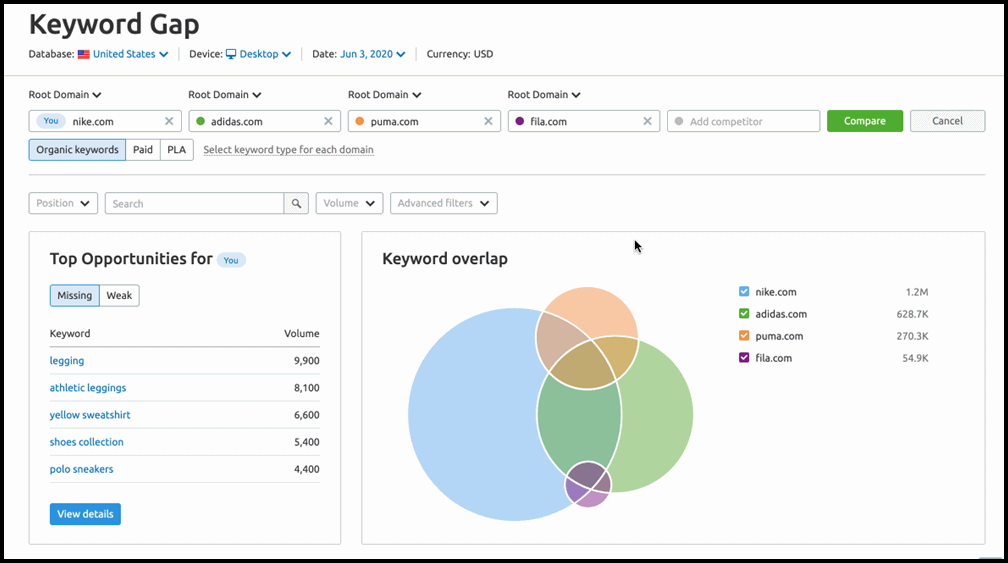Image resolution: width=1008 pixels, height=563 pixels.
Task: Uncheck the puma.com legend checkbox
Action: [x=744, y=335]
